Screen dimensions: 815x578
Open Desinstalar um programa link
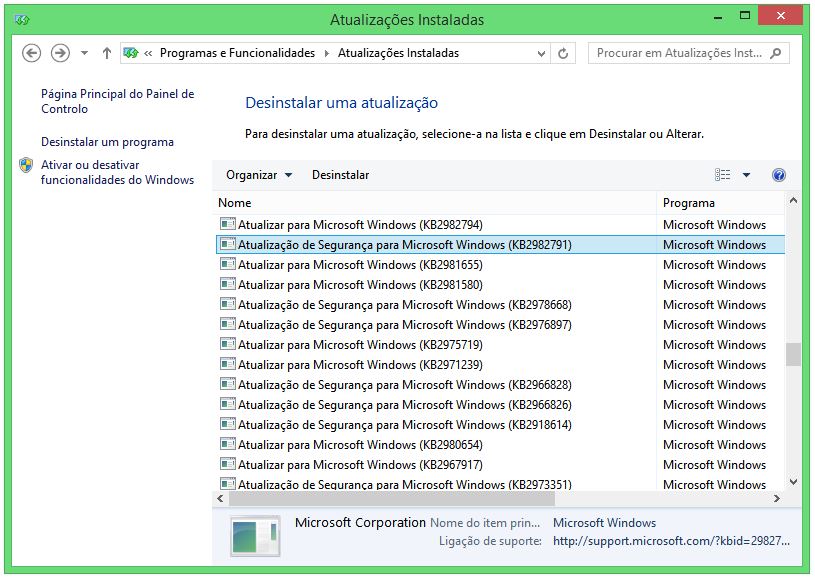pyautogui.click(x=107, y=142)
